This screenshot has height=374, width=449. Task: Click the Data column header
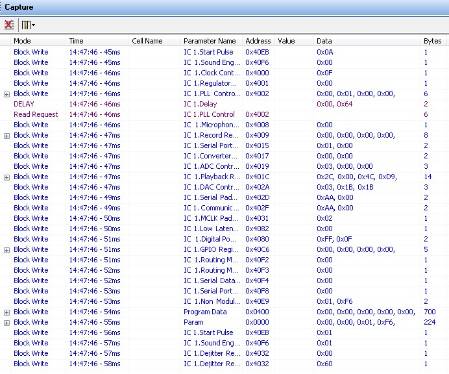coord(324,41)
